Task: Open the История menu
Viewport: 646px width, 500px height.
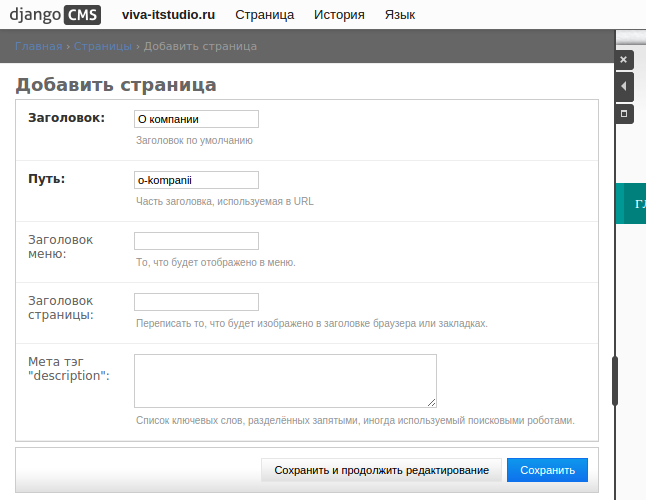Action: pyautogui.click(x=339, y=15)
